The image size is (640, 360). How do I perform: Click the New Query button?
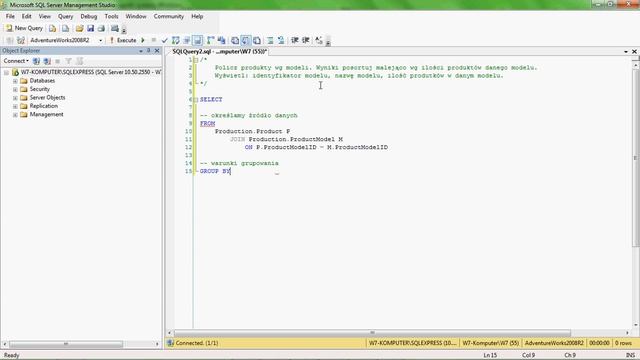pos(24,28)
